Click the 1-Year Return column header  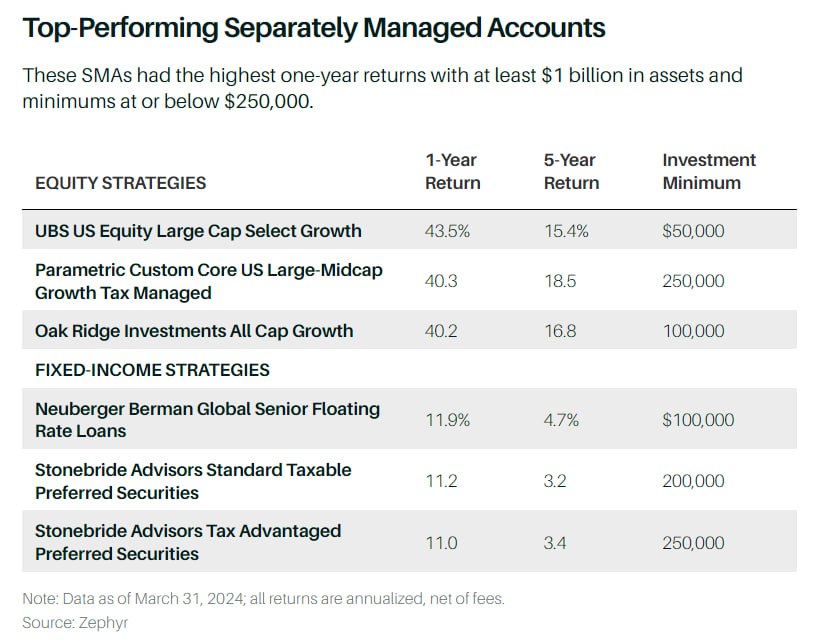click(x=453, y=171)
